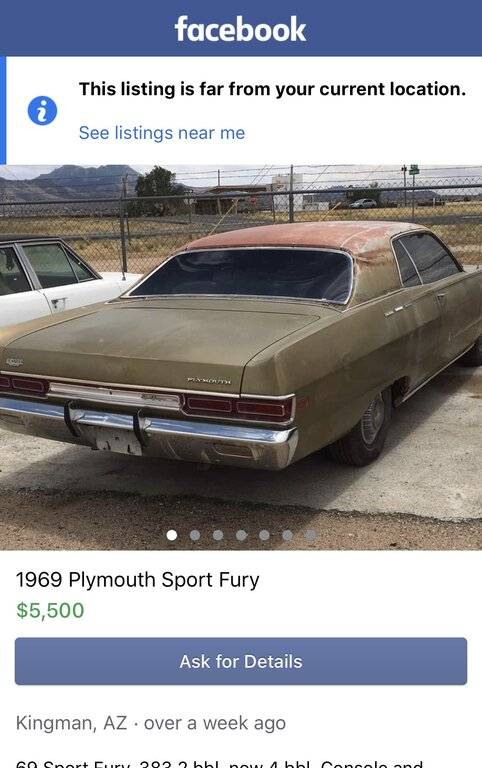
Task: Select the last photo carousel dot
Action: (x=311, y=535)
